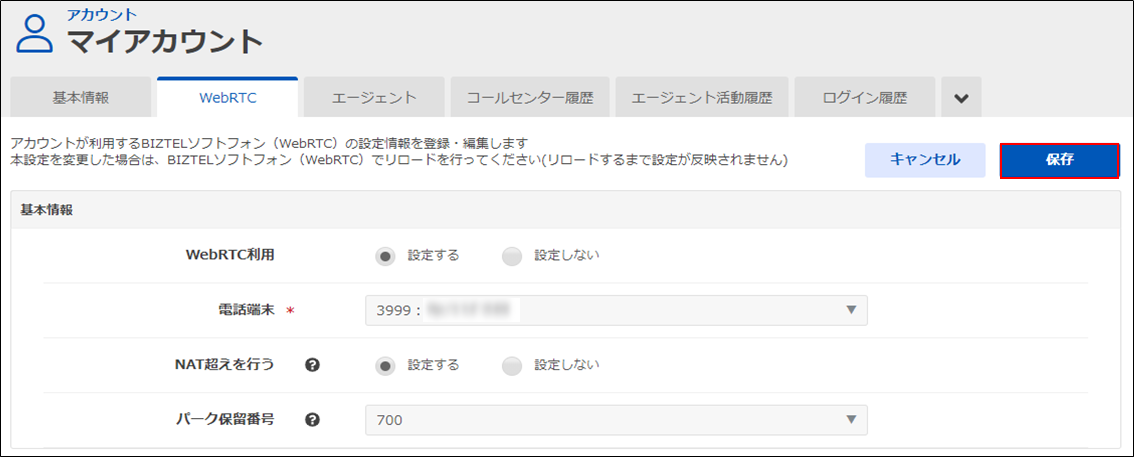Click help icon beside パーク保留番号
This screenshot has height=457, width=1134.
pyautogui.click(x=312, y=420)
